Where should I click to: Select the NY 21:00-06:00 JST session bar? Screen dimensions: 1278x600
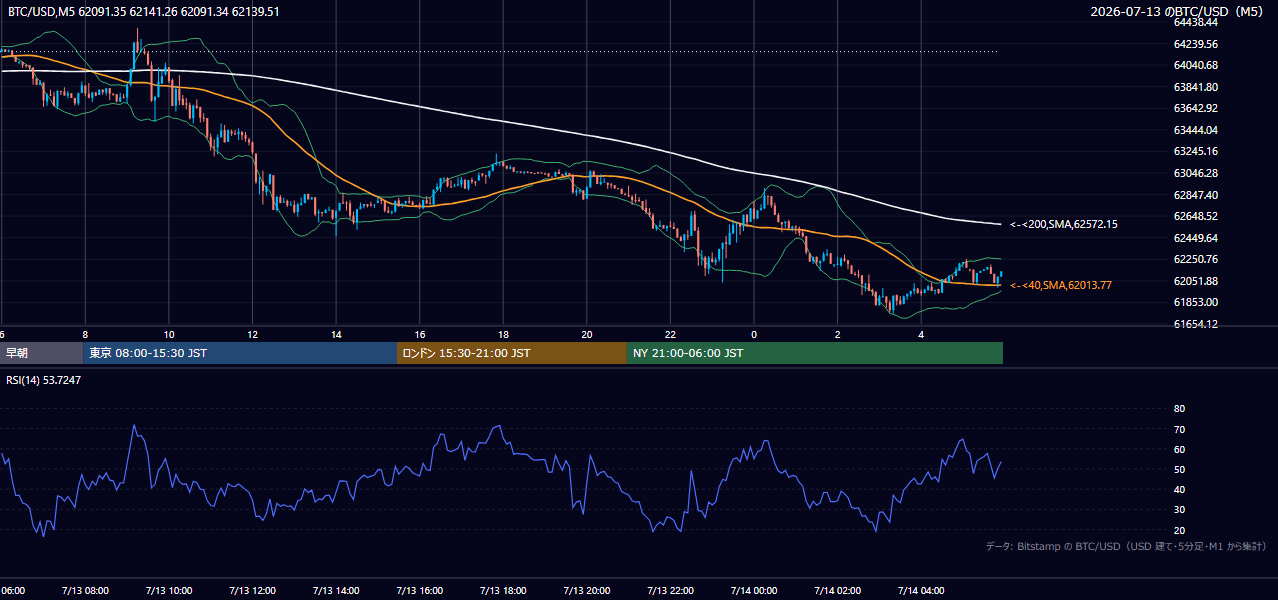coord(815,353)
